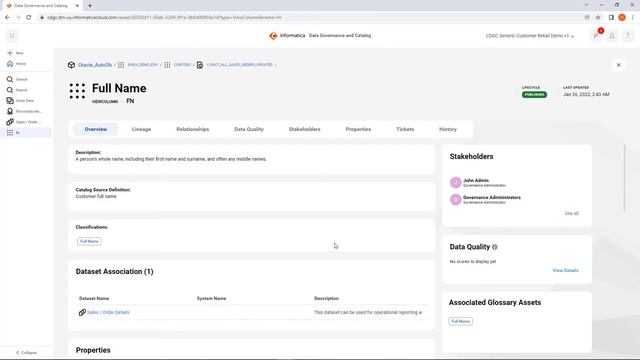Image resolution: width=640 pixels, height=360 pixels.
Task: Open a new browser tab
Action: [x=90, y=6]
